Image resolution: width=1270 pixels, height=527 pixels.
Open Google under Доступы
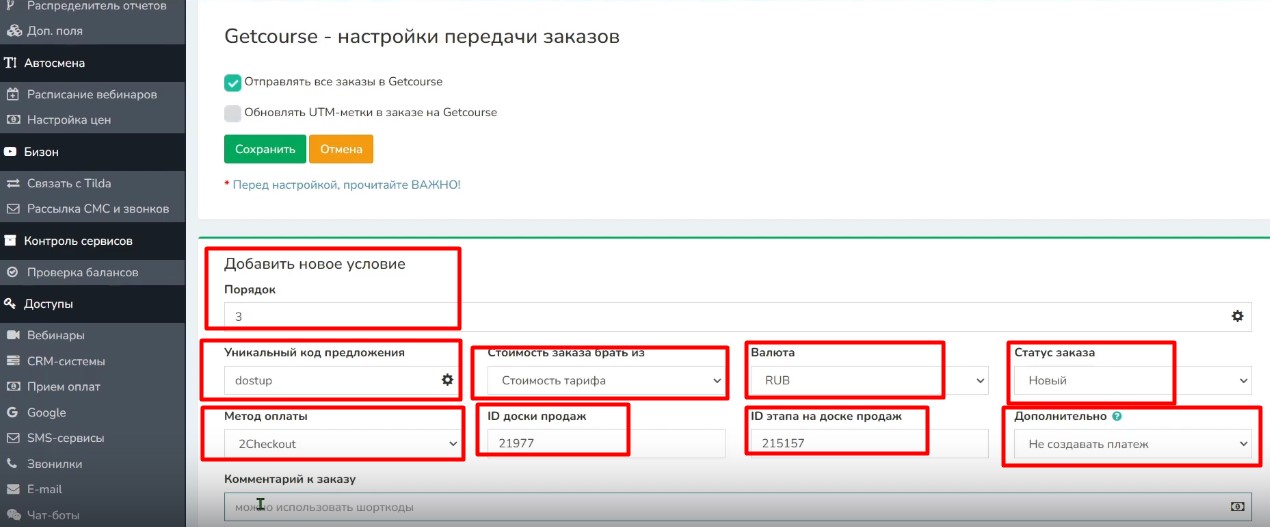click(46, 412)
